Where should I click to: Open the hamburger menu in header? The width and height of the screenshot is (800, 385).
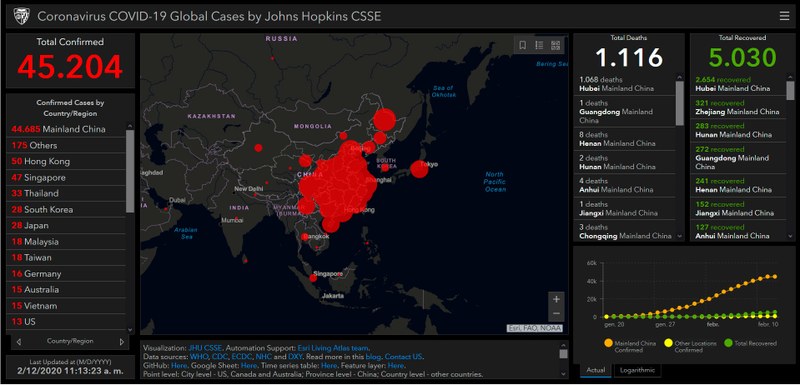(784, 16)
